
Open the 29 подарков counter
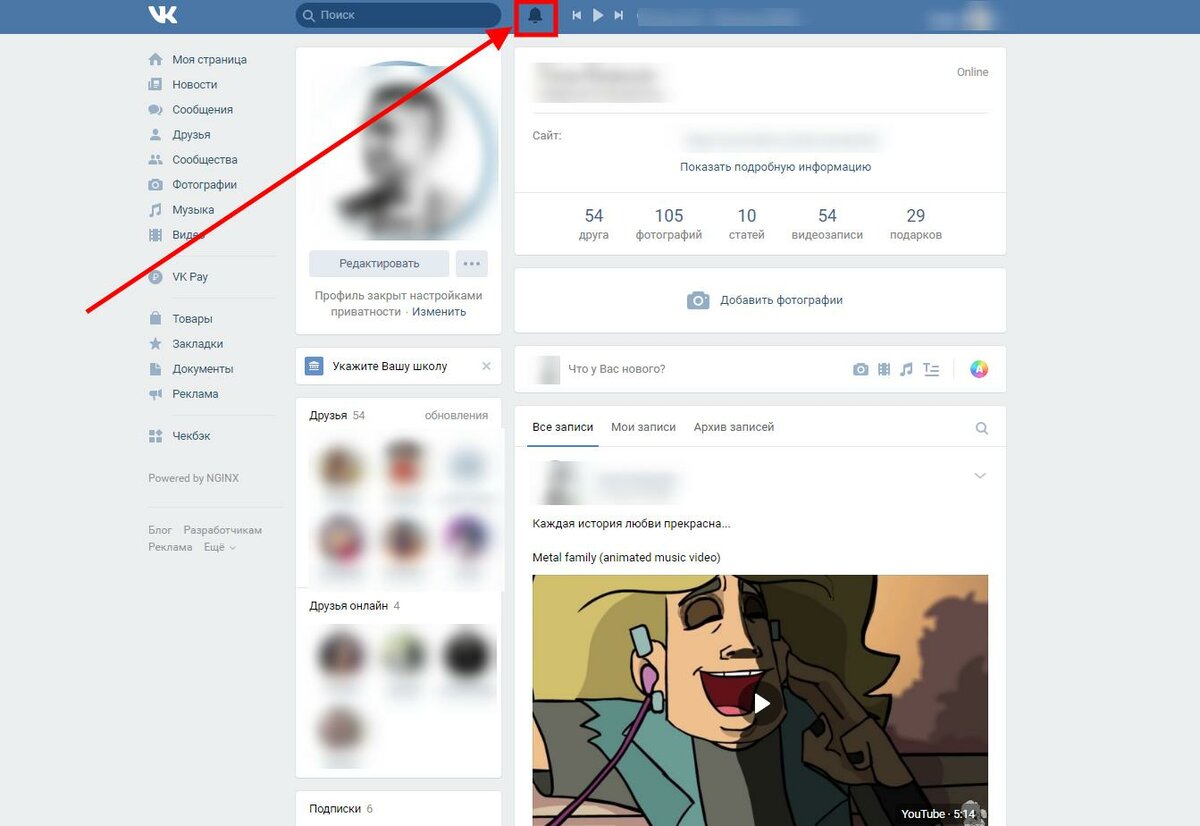tap(916, 224)
